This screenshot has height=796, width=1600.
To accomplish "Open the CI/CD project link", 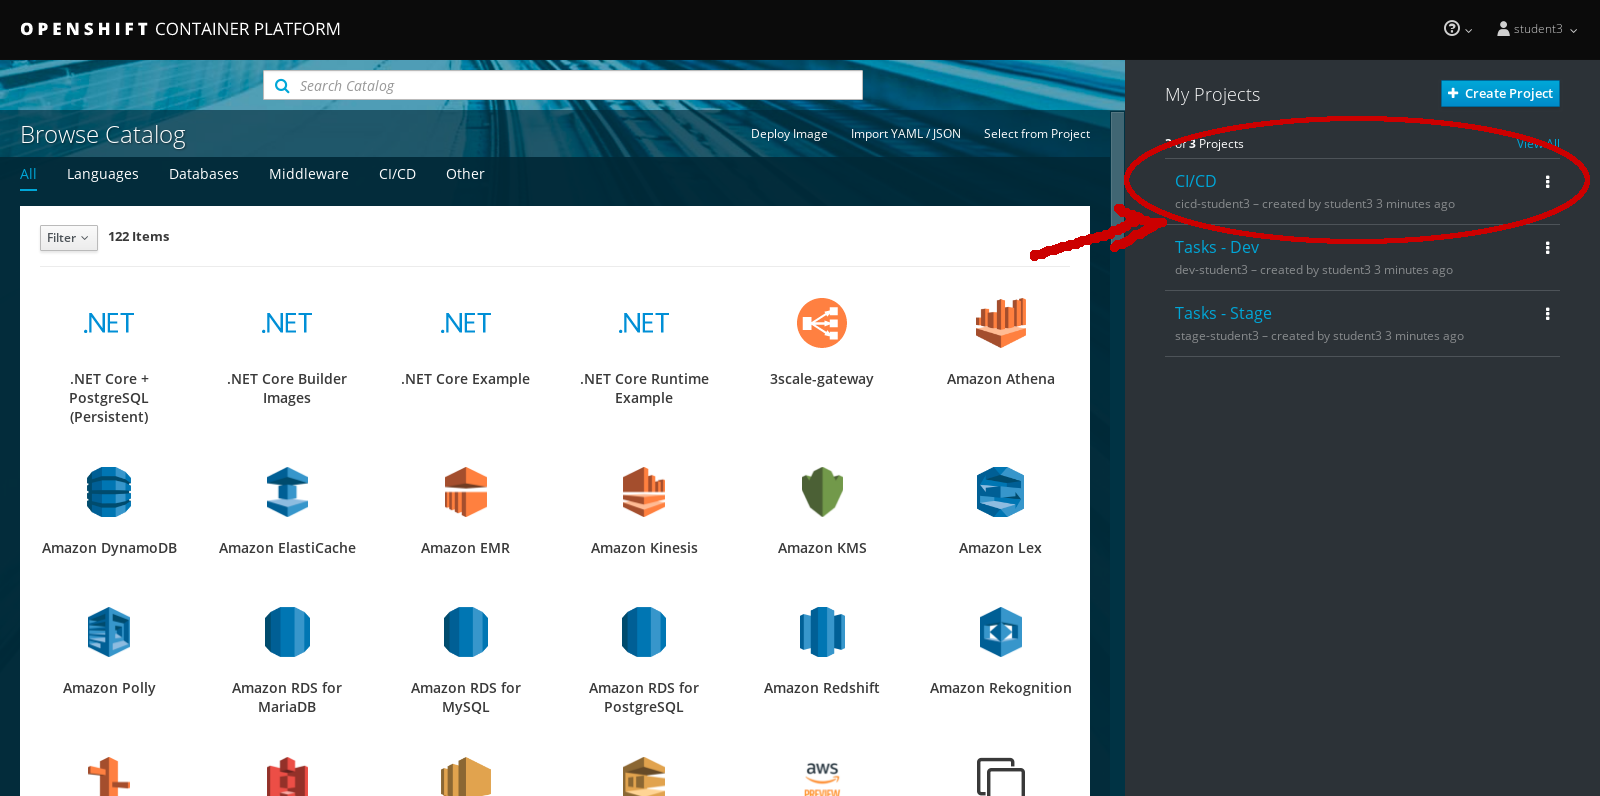I will tap(1195, 181).
